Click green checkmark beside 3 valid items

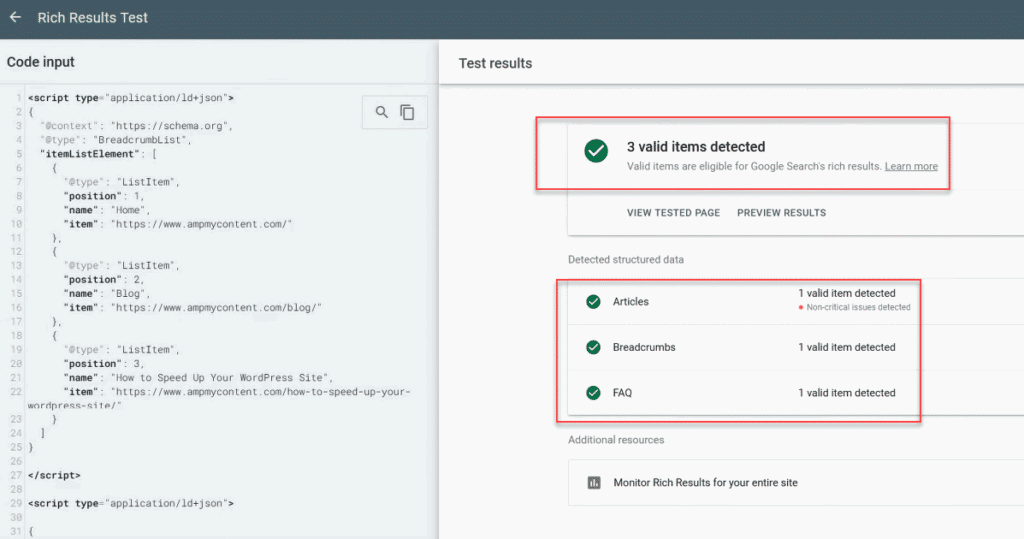pyautogui.click(x=596, y=151)
